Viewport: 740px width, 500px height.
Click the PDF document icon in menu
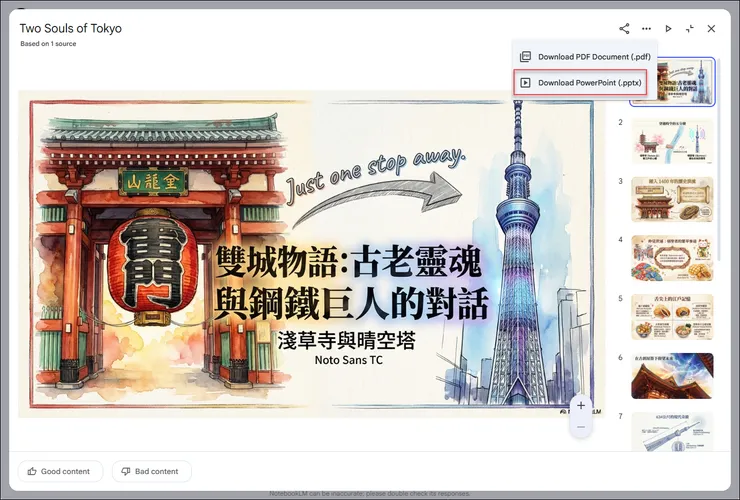click(x=525, y=57)
